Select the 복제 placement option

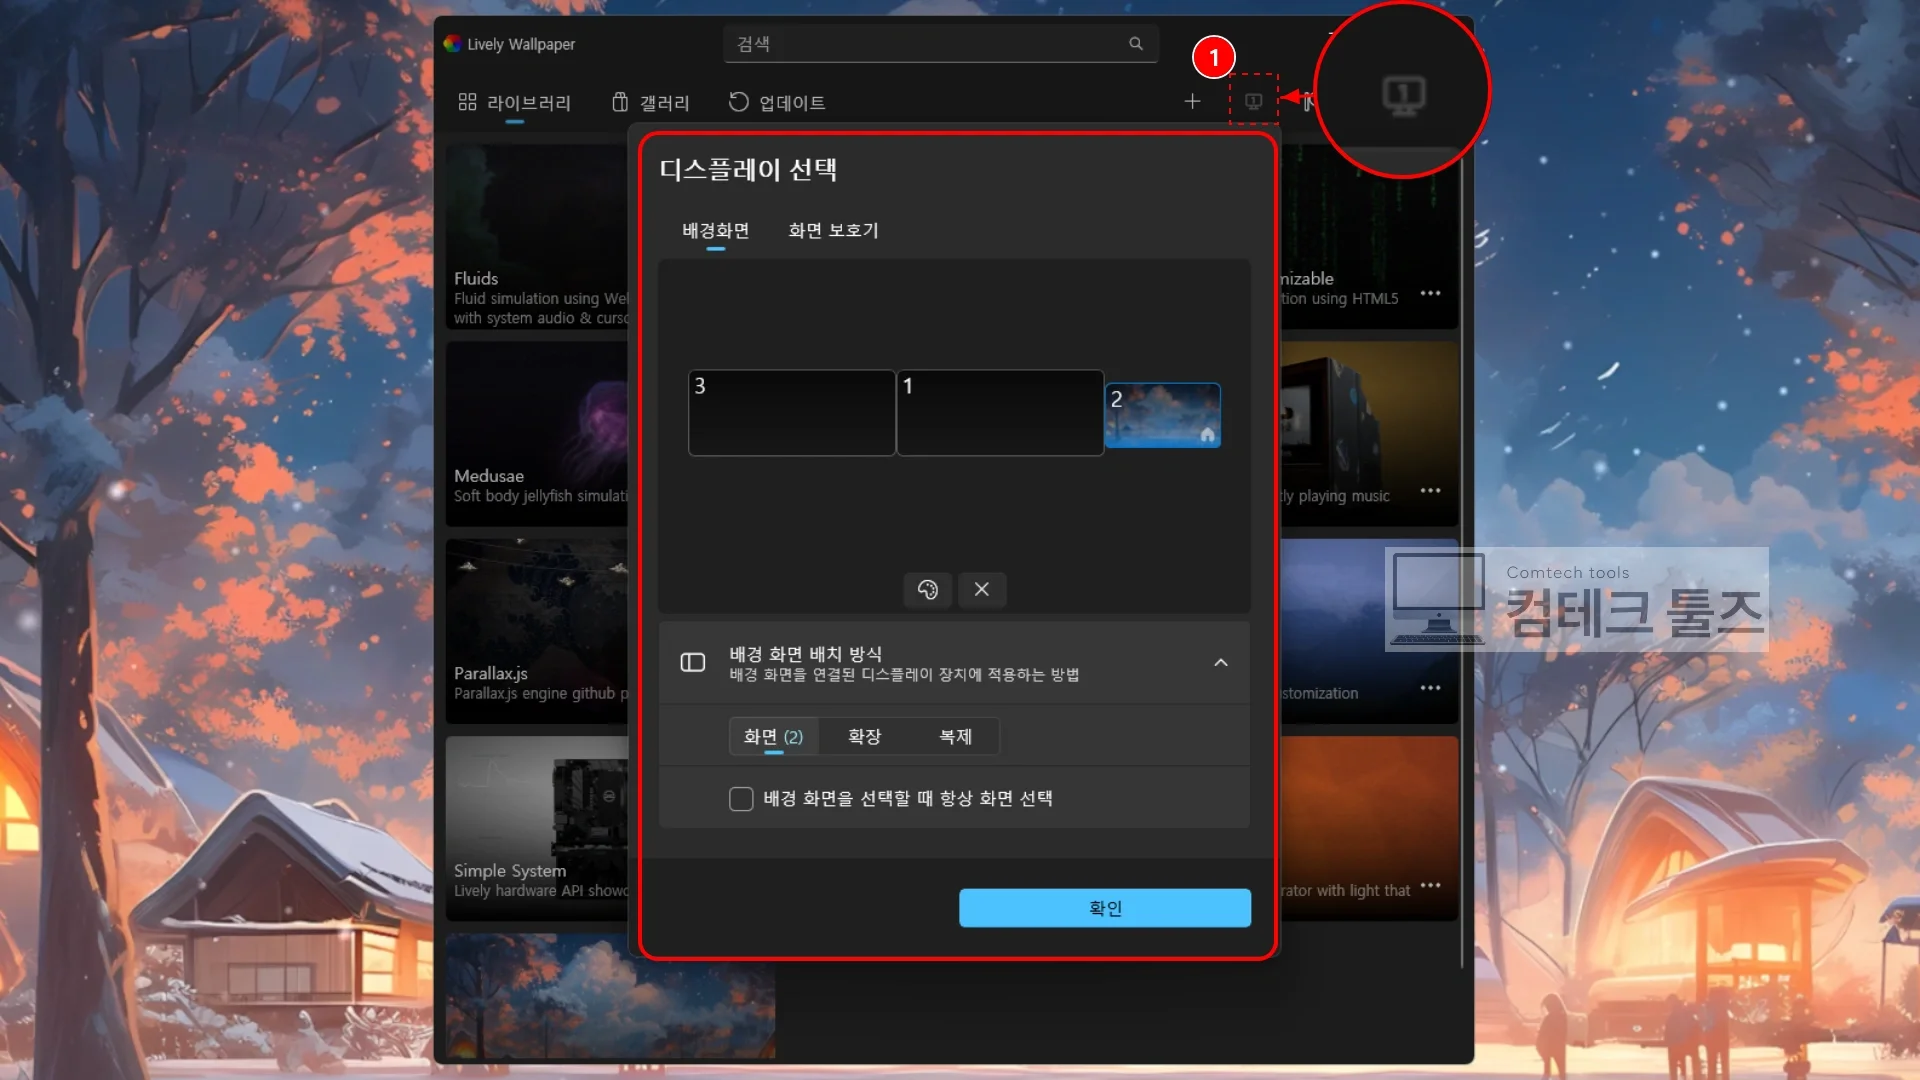click(x=955, y=736)
